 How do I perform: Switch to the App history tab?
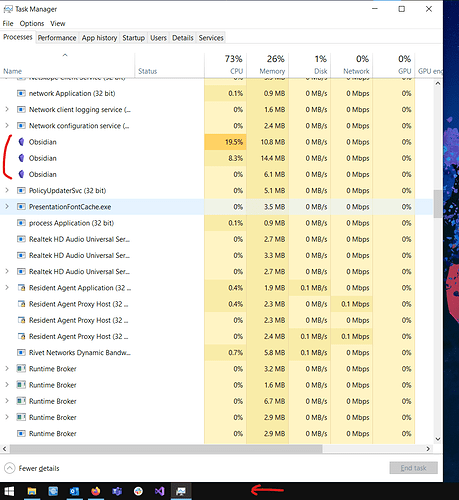click(x=99, y=38)
